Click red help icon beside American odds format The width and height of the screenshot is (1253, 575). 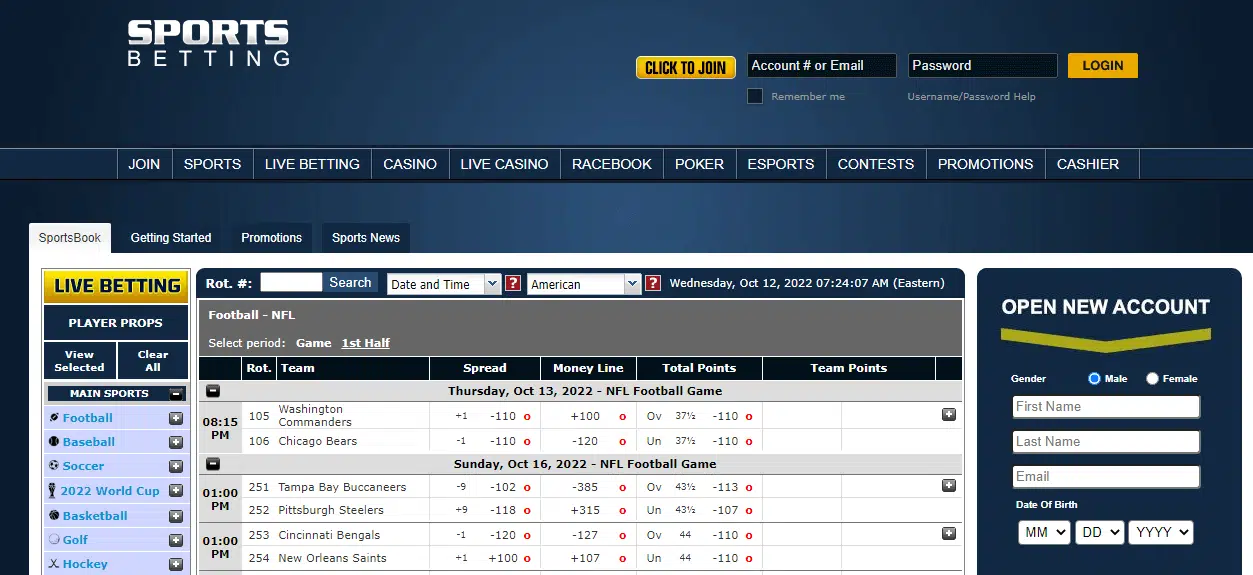(x=653, y=284)
